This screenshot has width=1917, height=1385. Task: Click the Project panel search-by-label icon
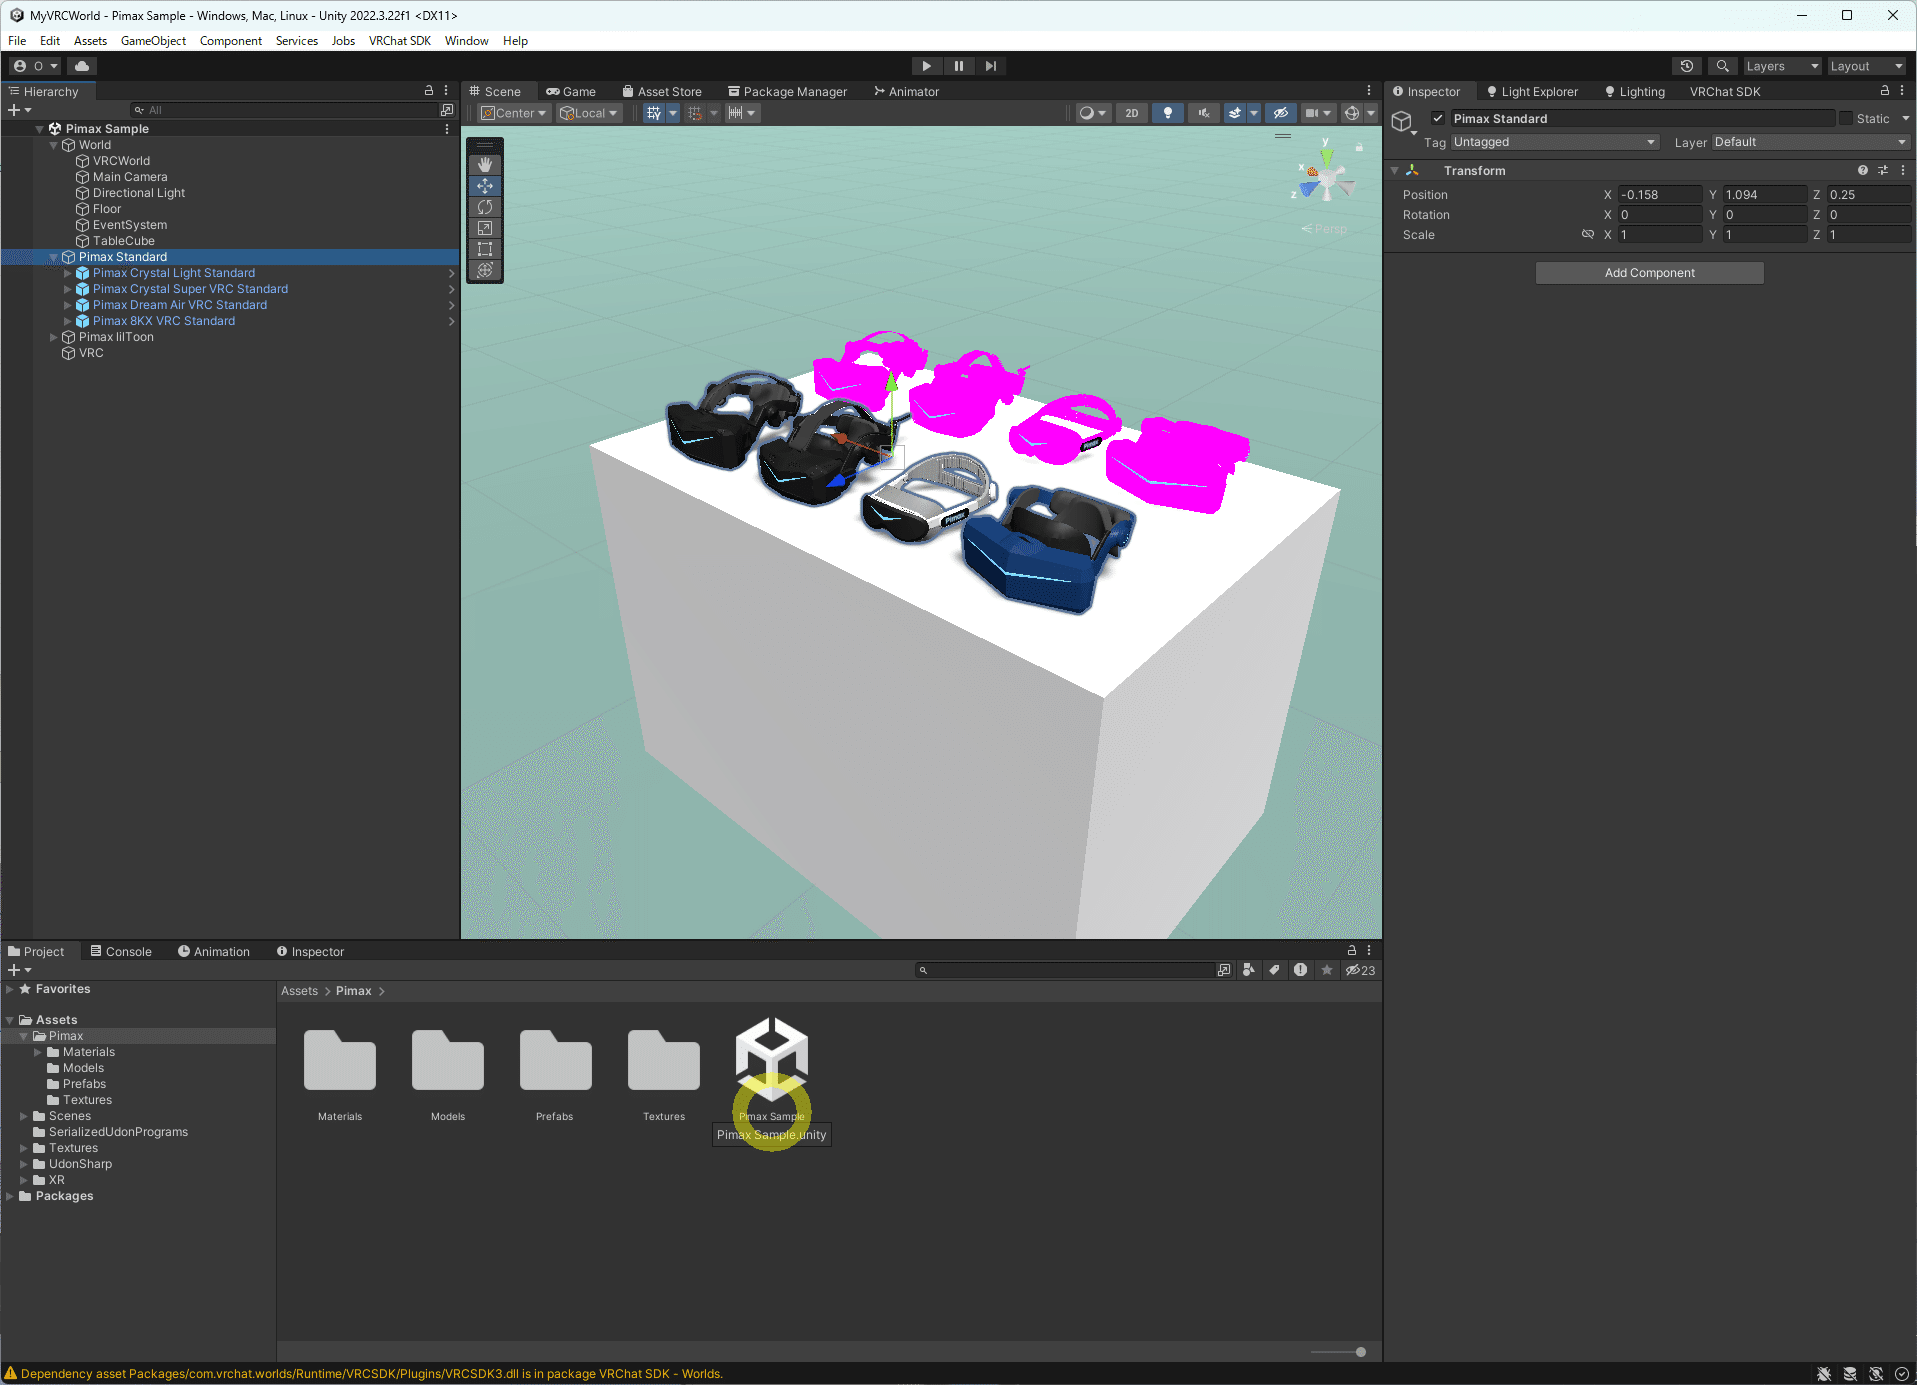coord(1274,970)
